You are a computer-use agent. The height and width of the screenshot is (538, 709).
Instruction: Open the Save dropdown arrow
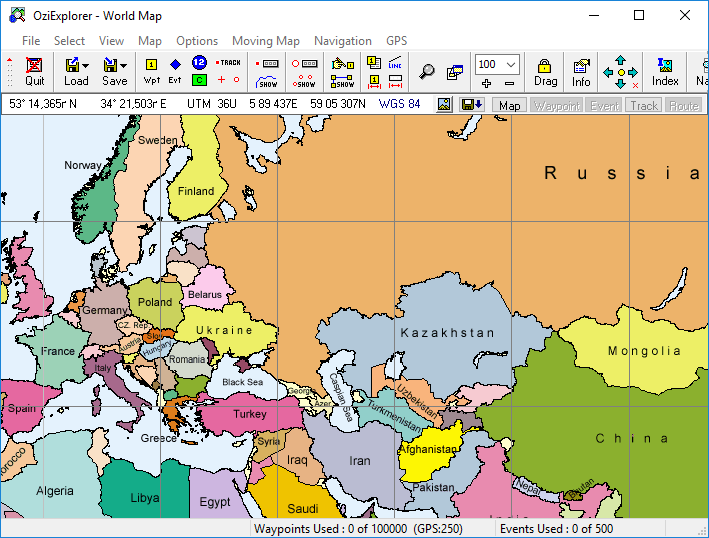(123, 66)
